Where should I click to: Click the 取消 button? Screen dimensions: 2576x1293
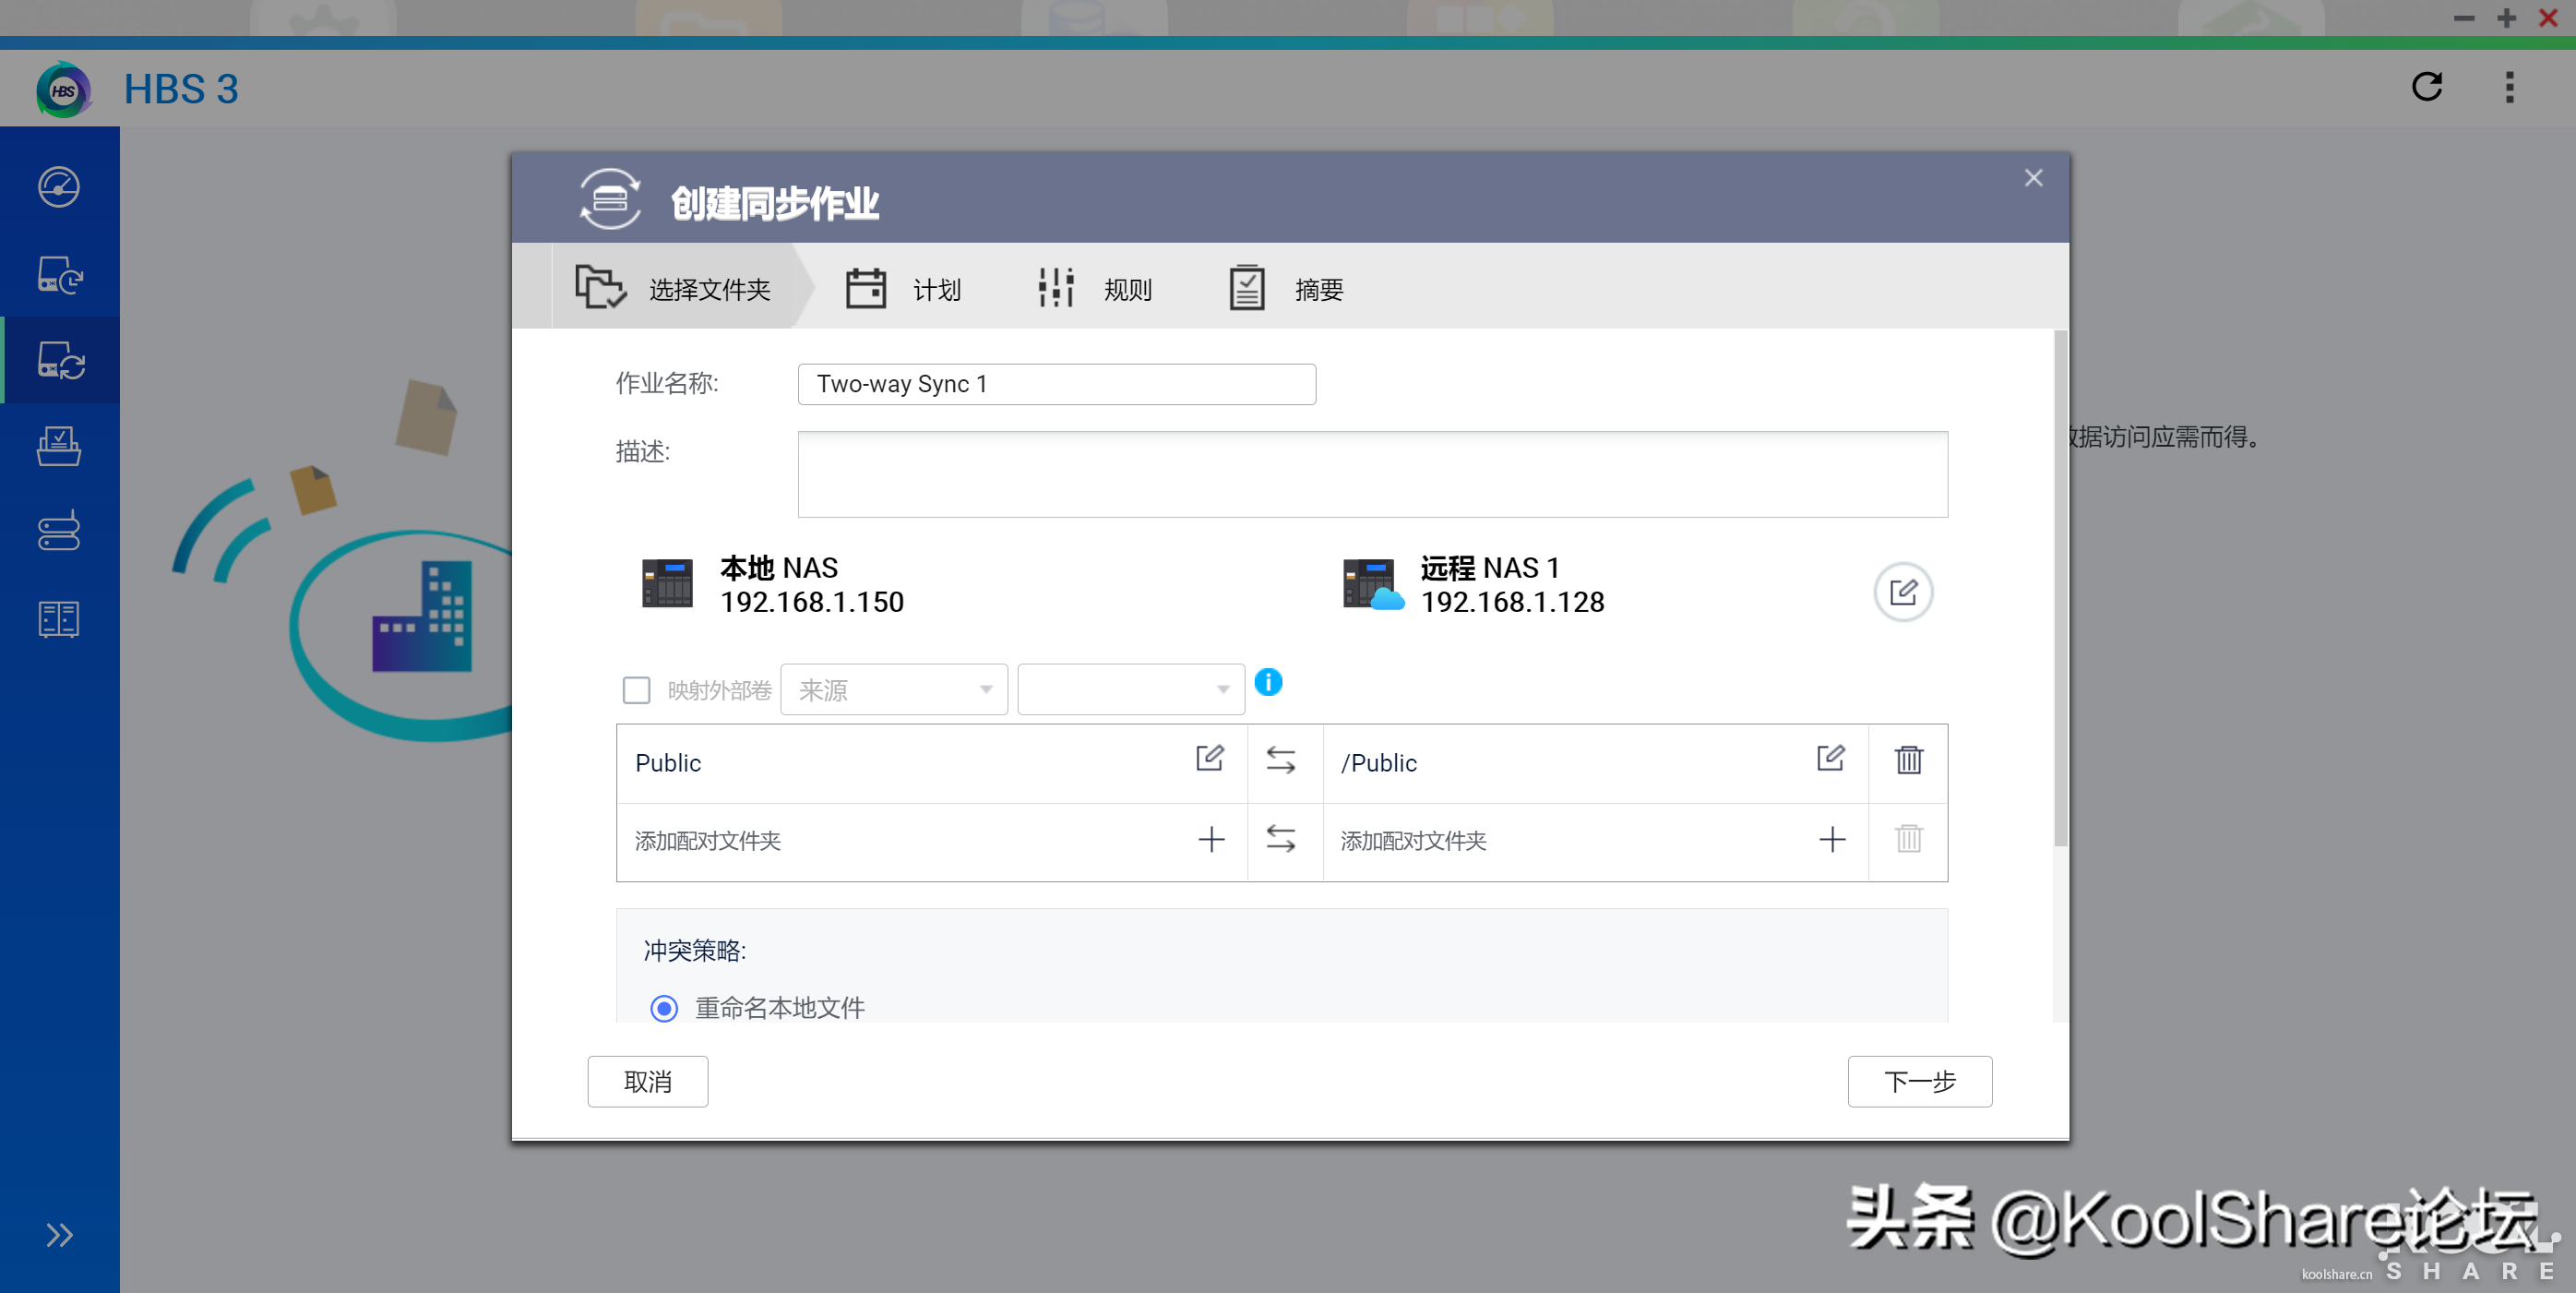point(647,1081)
